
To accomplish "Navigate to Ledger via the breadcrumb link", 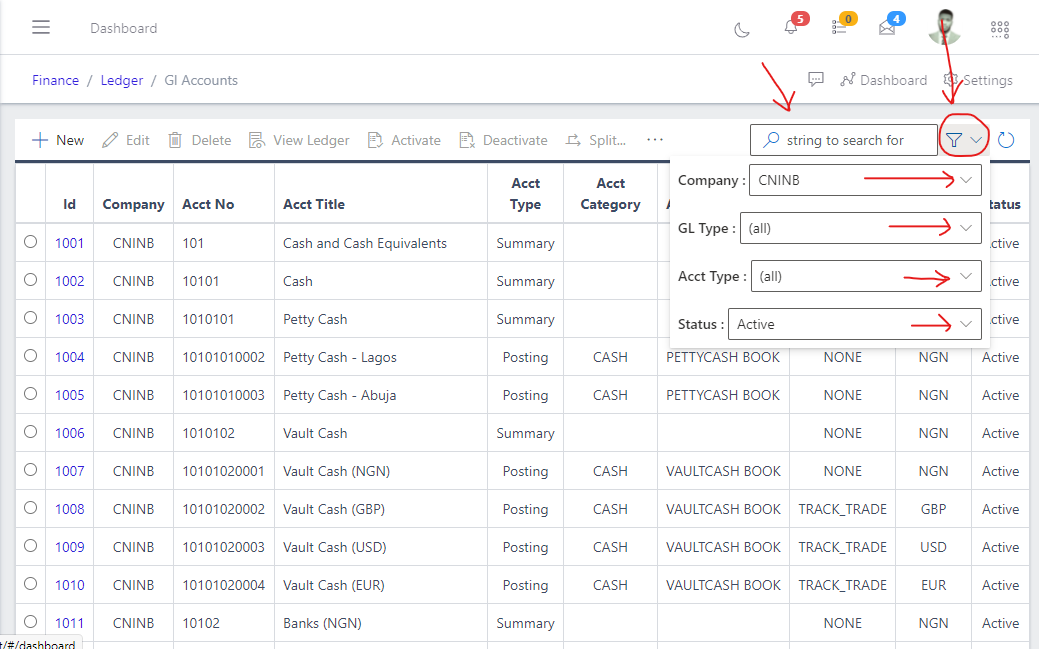I will click(121, 79).
